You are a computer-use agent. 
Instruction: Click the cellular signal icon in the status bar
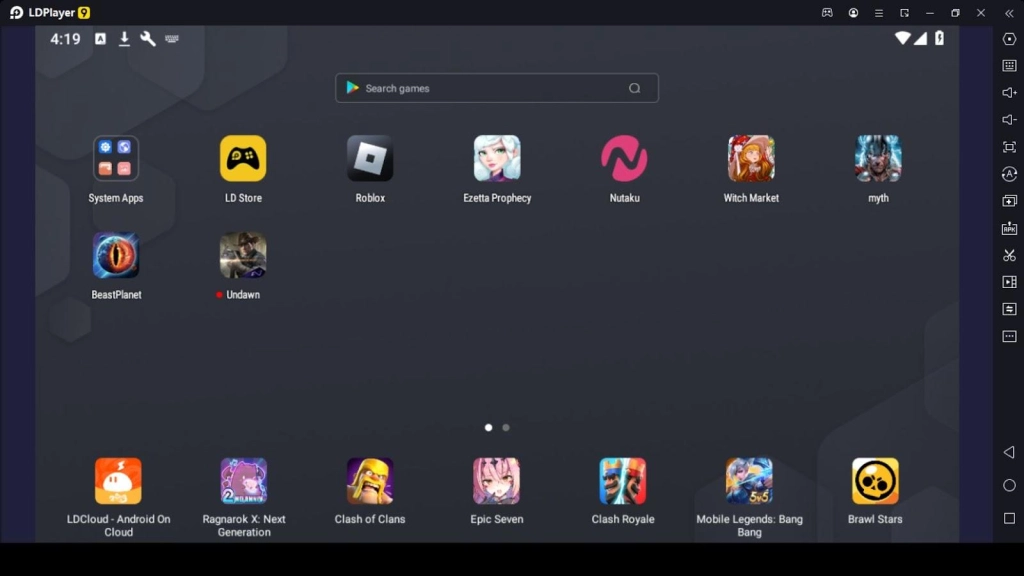pos(920,38)
